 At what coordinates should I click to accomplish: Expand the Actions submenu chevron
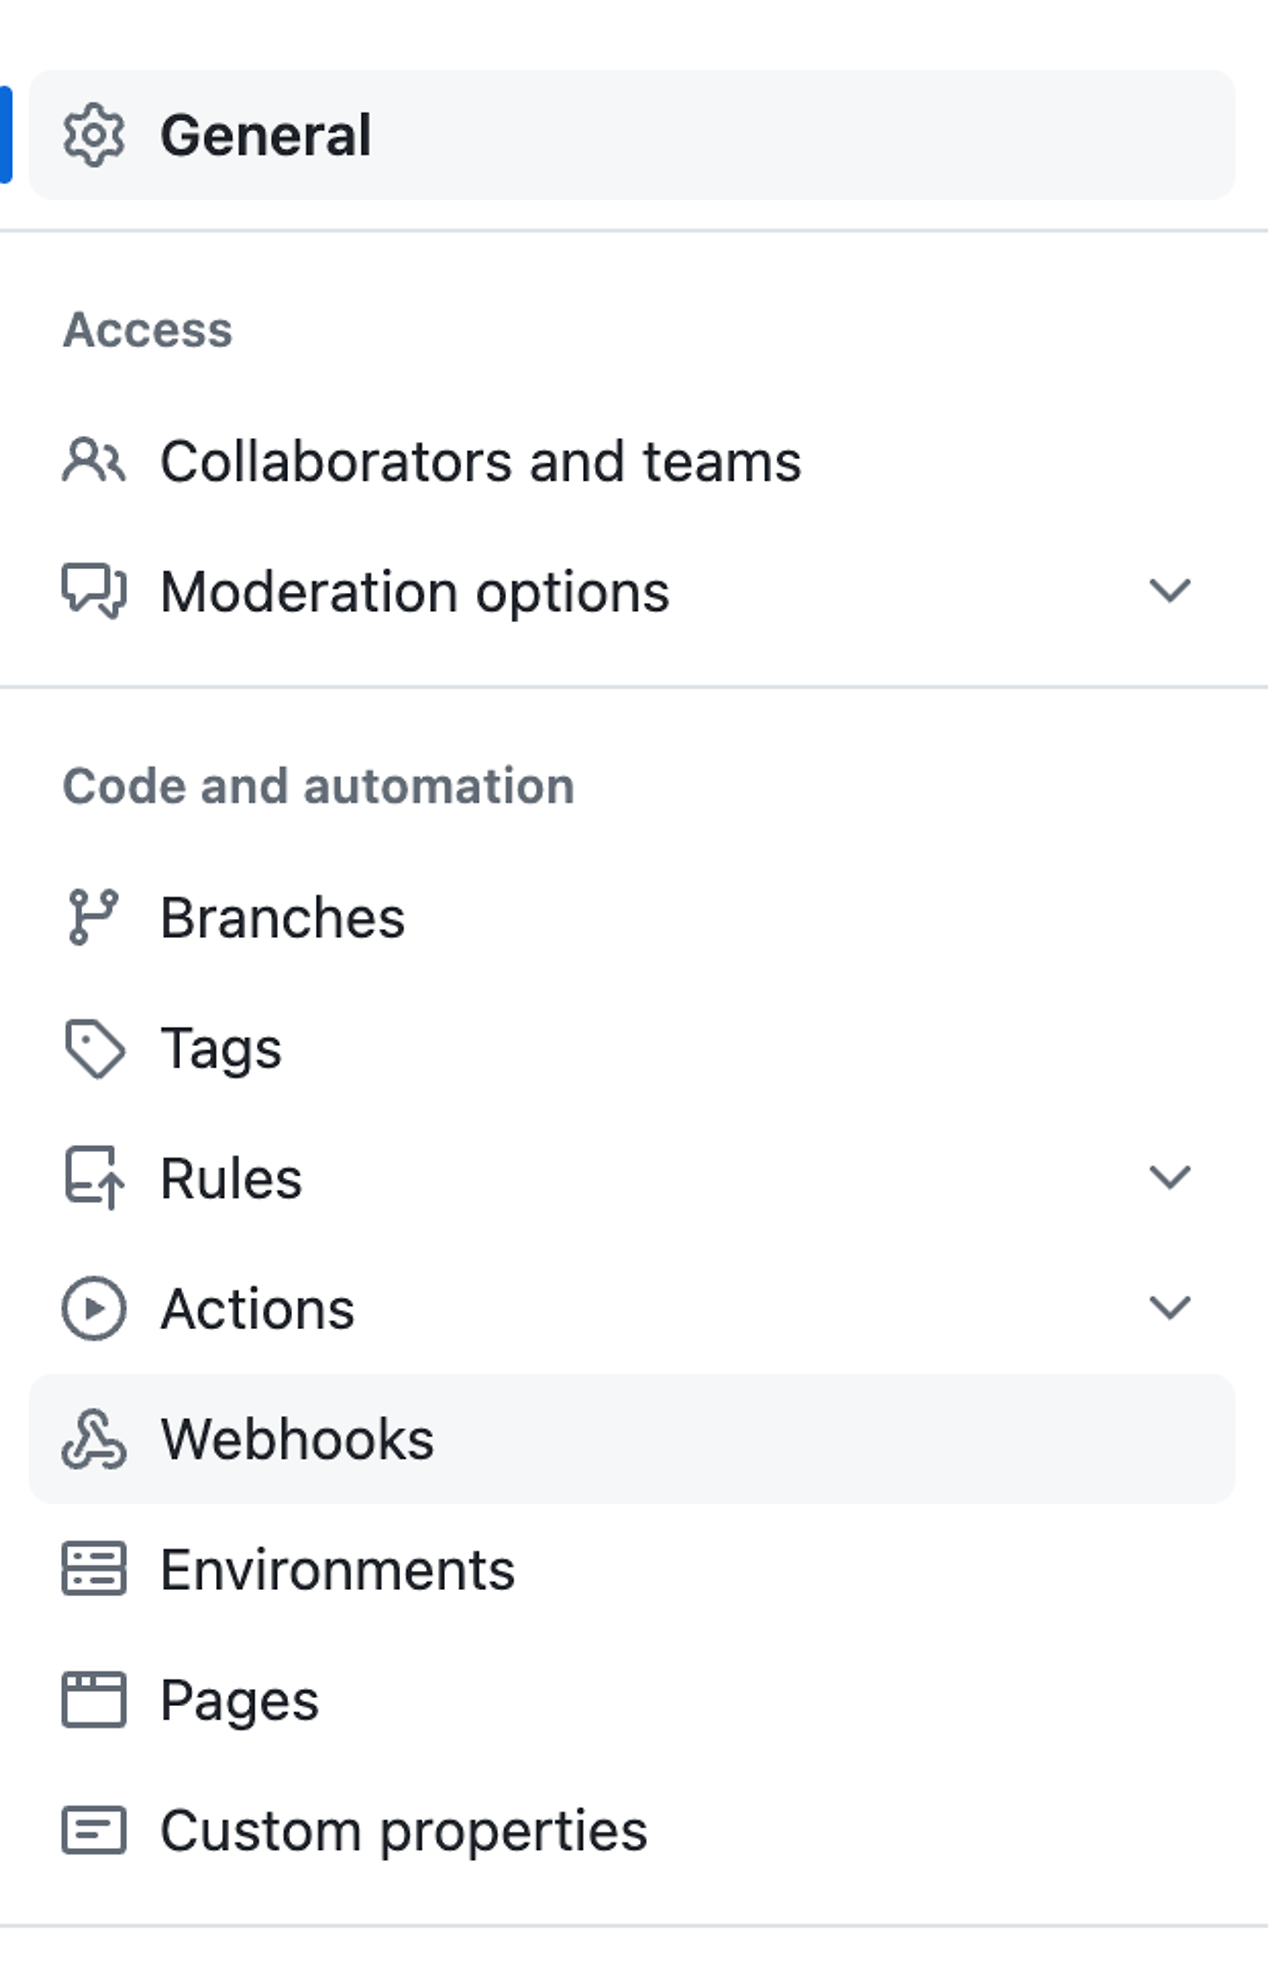[x=1169, y=1308]
